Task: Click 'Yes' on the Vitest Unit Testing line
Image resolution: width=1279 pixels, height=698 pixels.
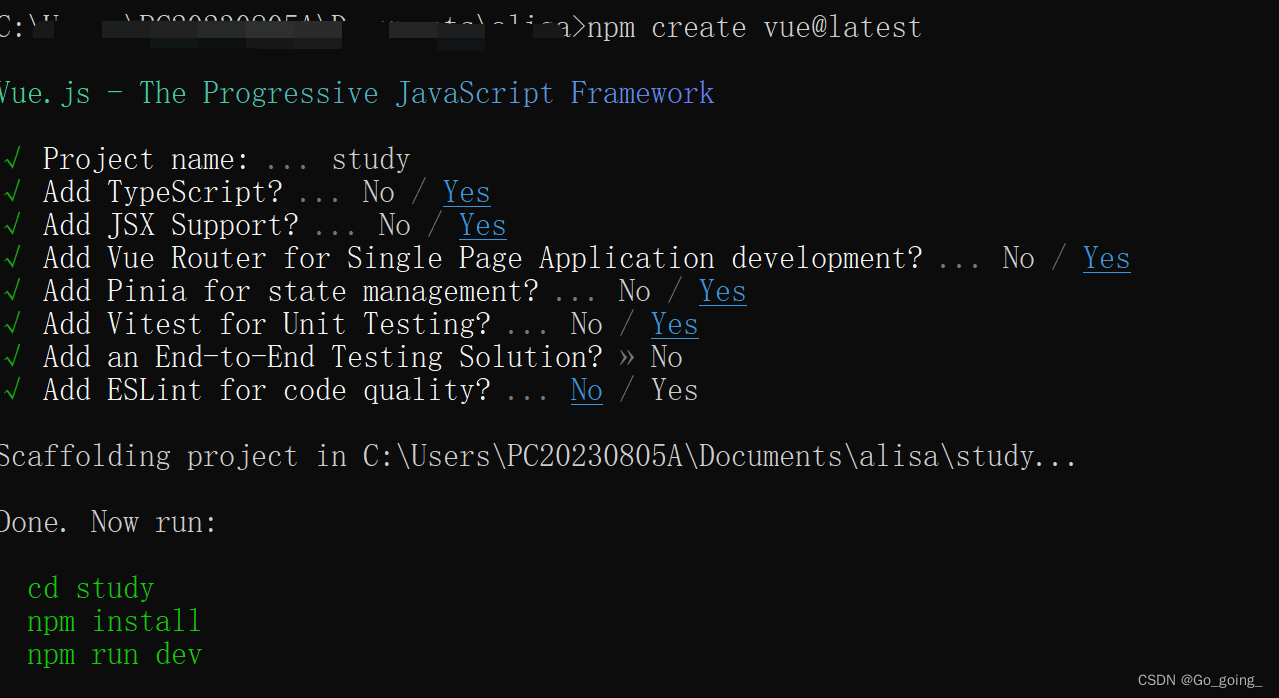Action: coord(675,324)
